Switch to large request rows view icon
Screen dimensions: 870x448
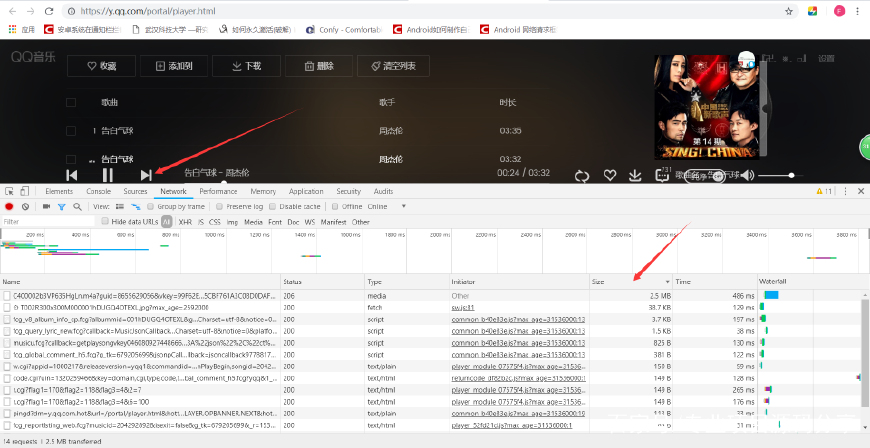coord(120,207)
